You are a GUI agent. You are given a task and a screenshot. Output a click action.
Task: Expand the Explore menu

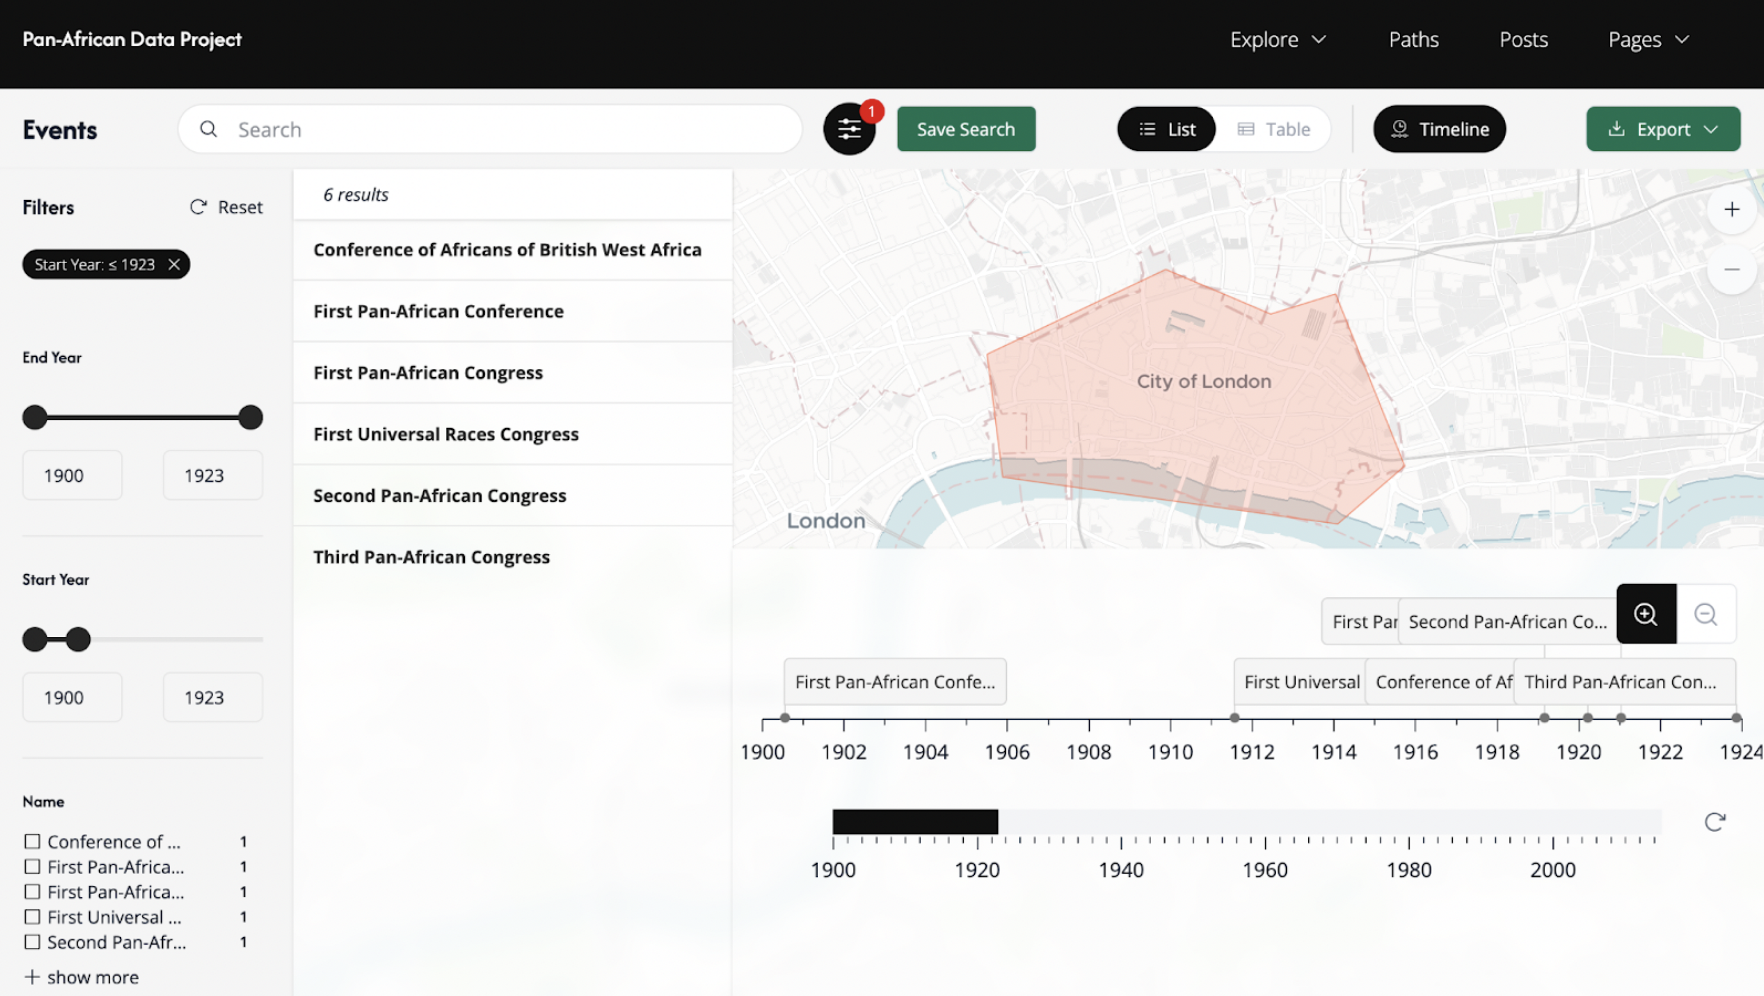(x=1277, y=40)
